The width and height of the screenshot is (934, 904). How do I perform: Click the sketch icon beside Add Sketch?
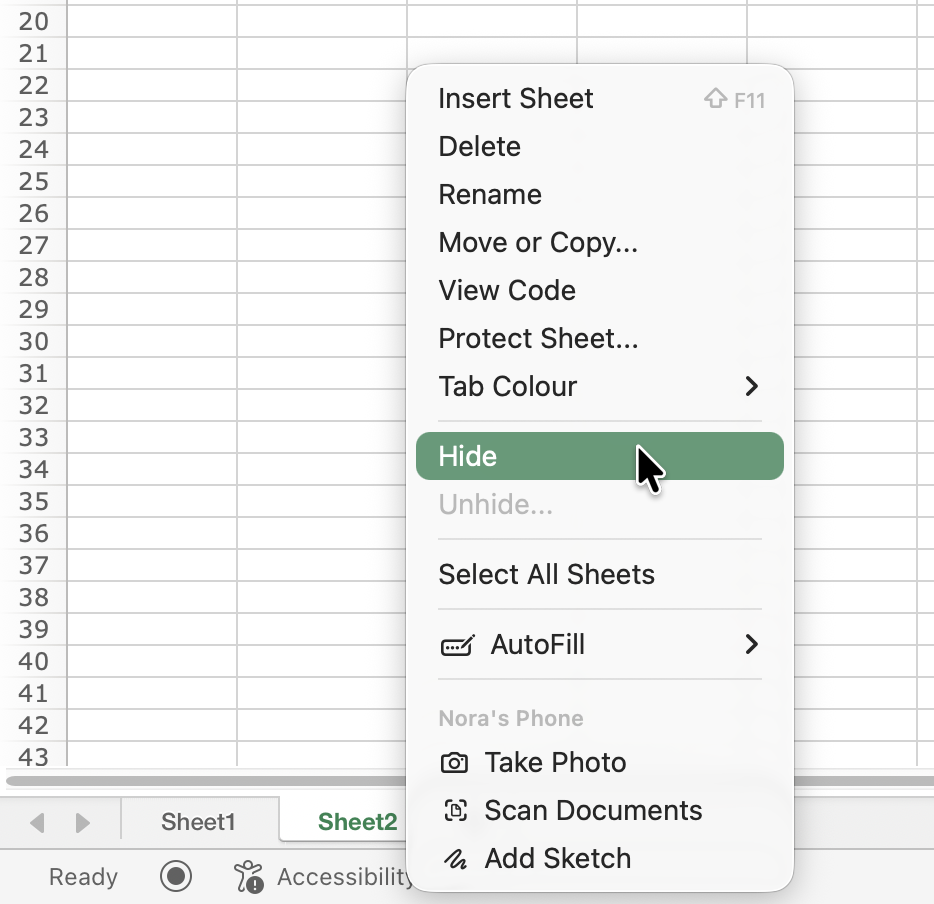click(x=454, y=859)
